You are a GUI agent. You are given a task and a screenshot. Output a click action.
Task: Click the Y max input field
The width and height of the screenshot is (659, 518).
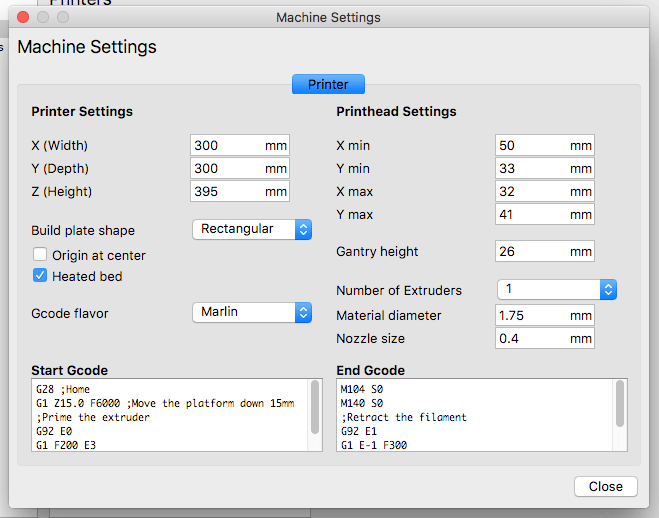(545, 214)
